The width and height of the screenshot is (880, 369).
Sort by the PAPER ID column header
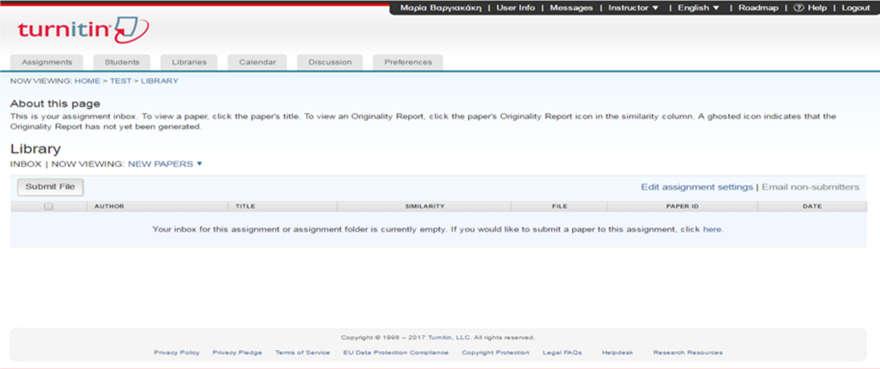pos(682,206)
